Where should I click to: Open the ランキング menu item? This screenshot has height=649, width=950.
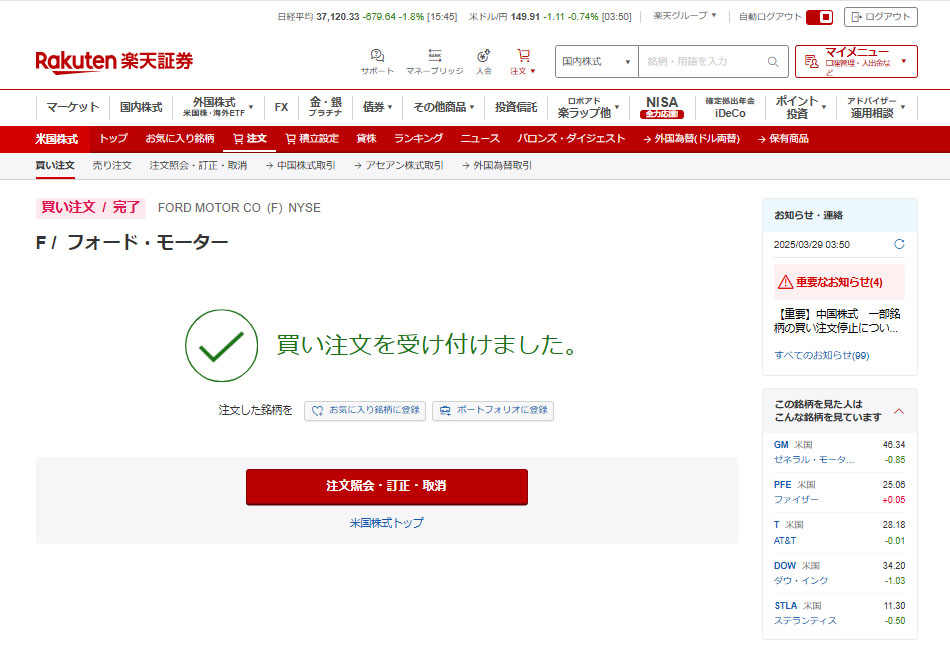tap(418, 139)
